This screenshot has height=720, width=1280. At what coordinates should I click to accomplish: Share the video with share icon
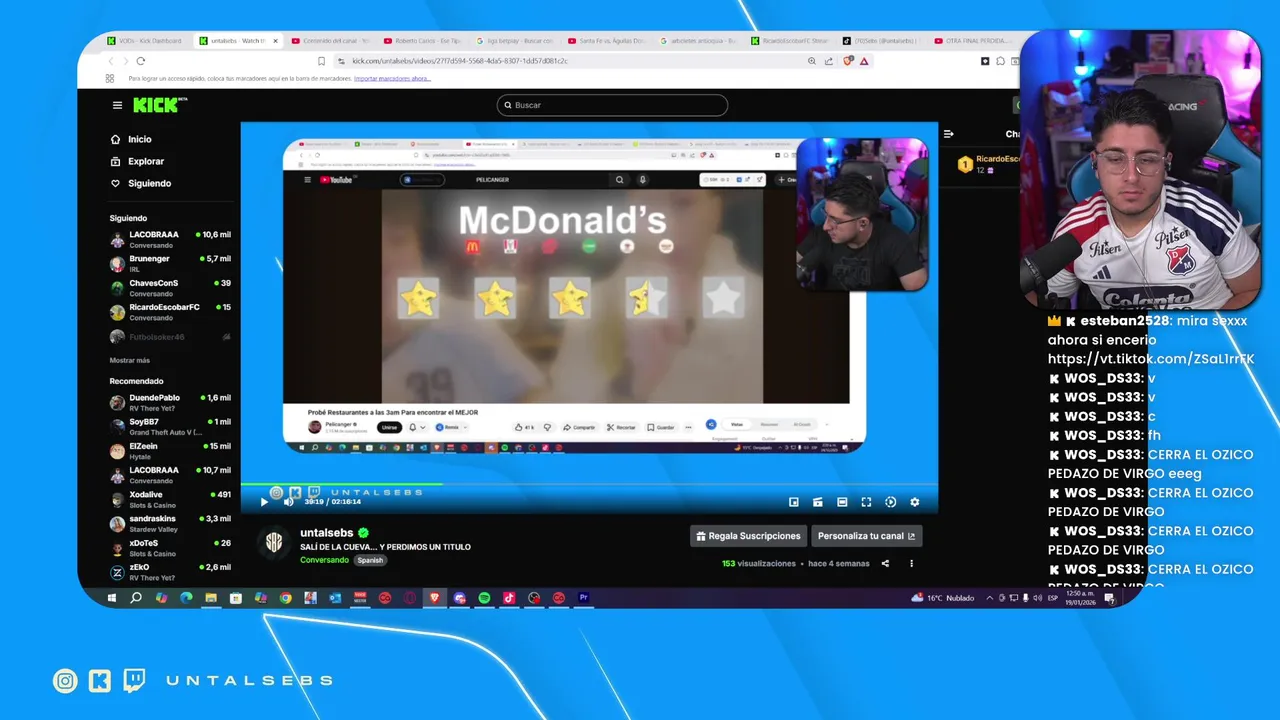coord(885,564)
